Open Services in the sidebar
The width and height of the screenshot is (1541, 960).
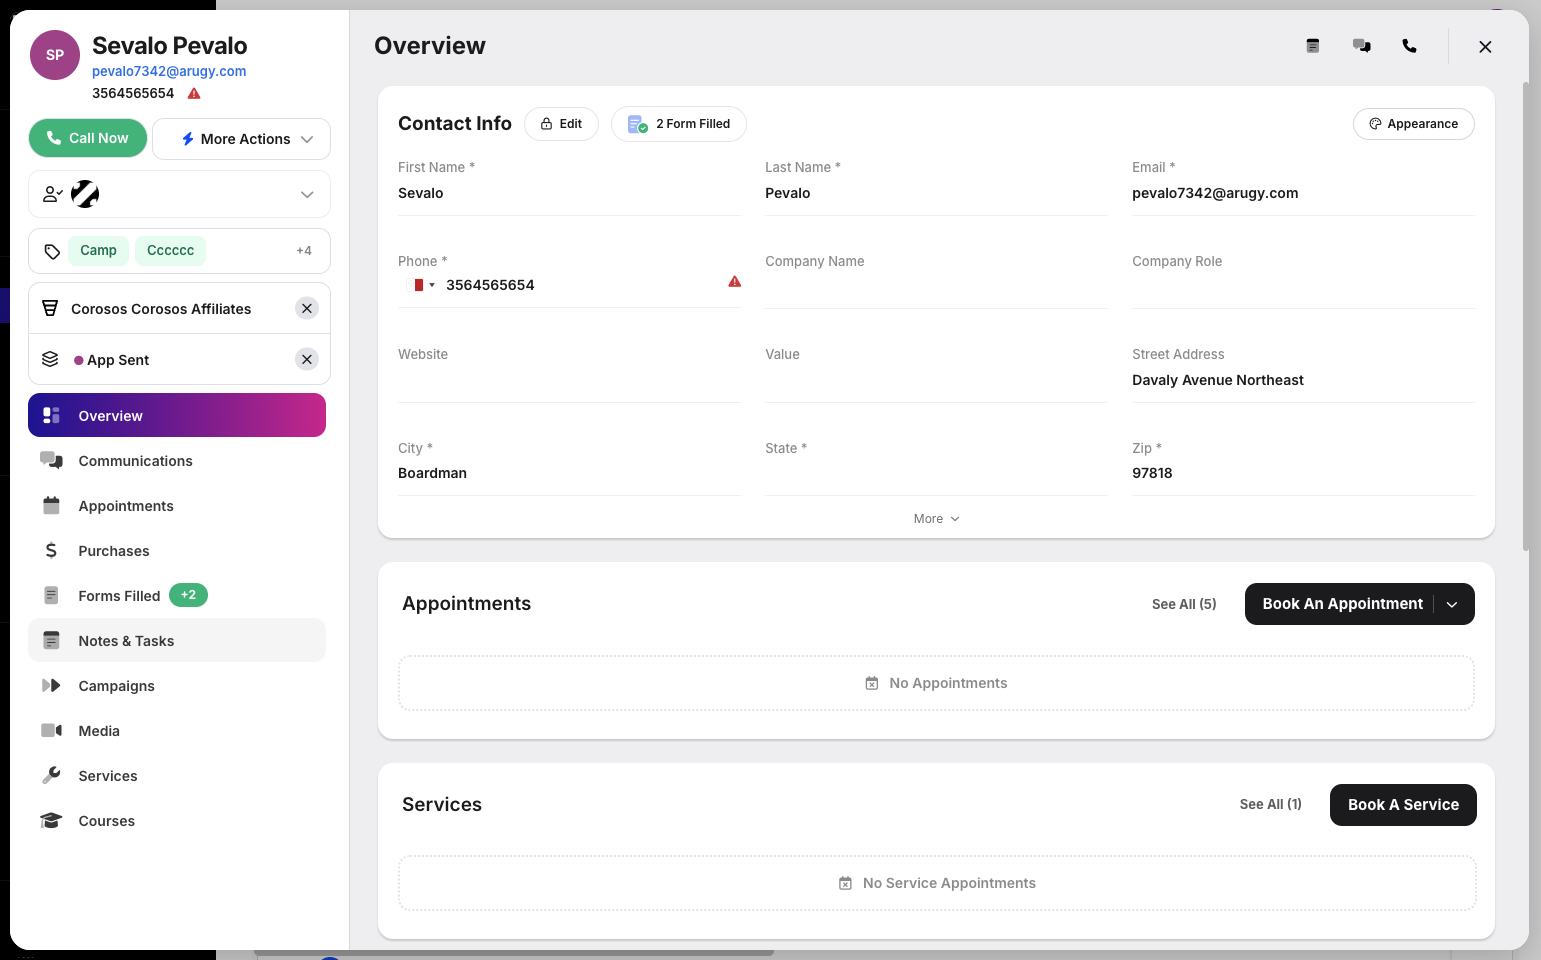pos(177,776)
